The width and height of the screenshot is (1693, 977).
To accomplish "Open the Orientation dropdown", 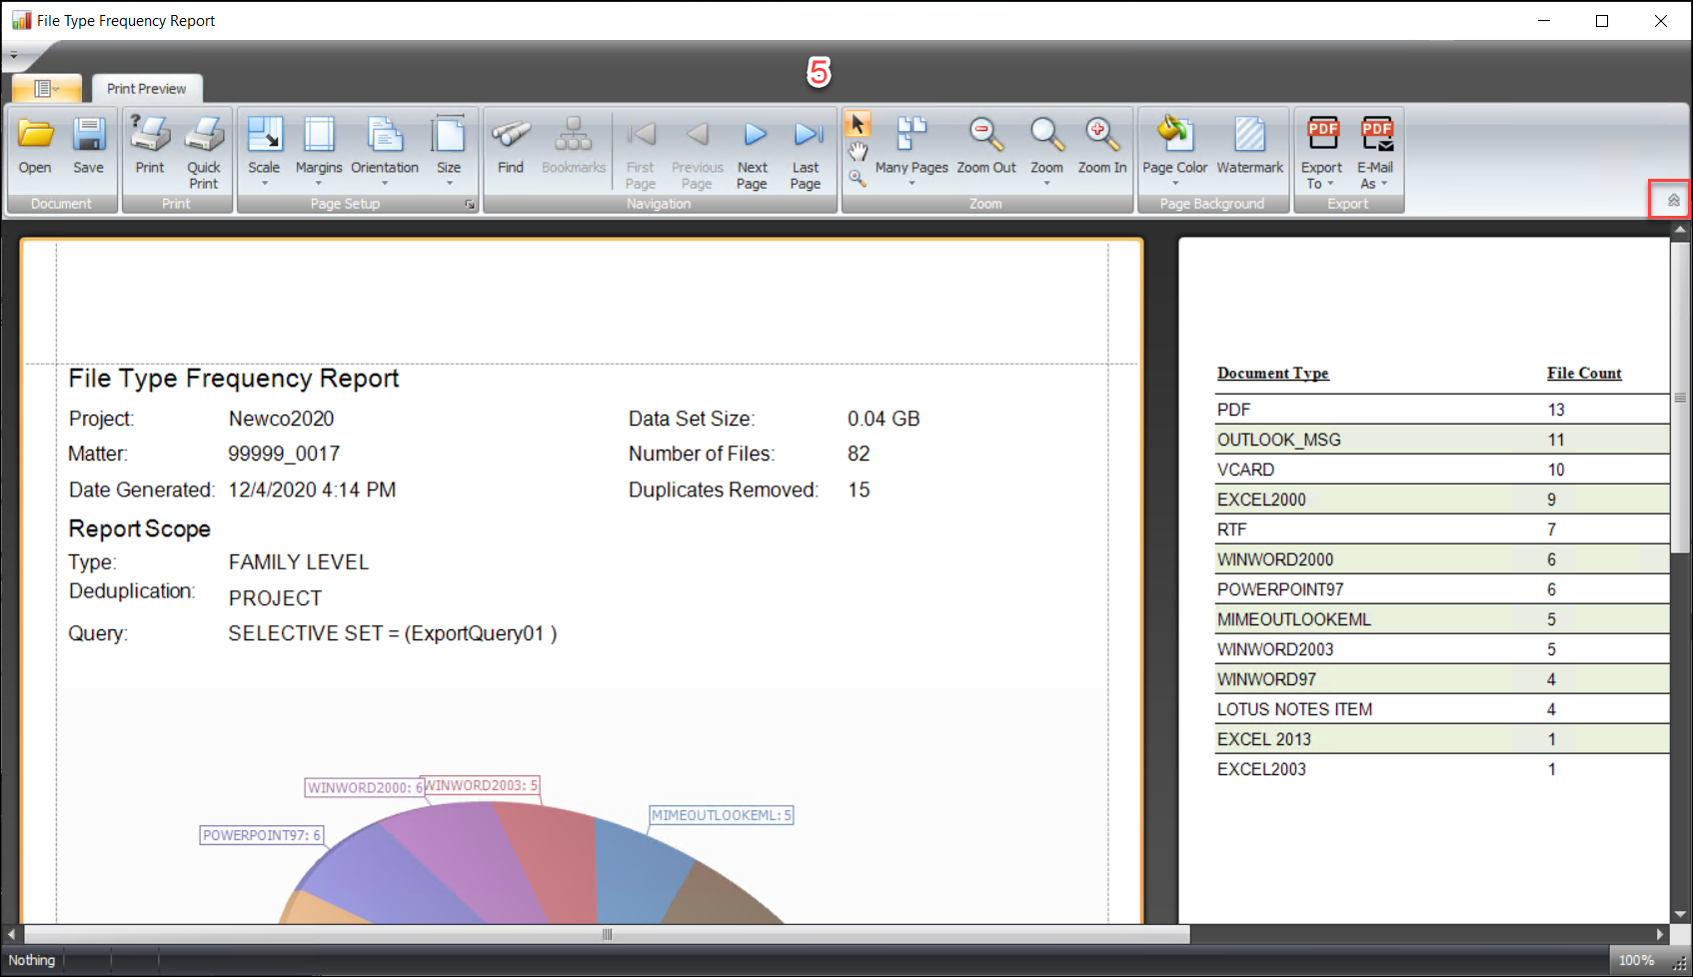I will [385, 151].
